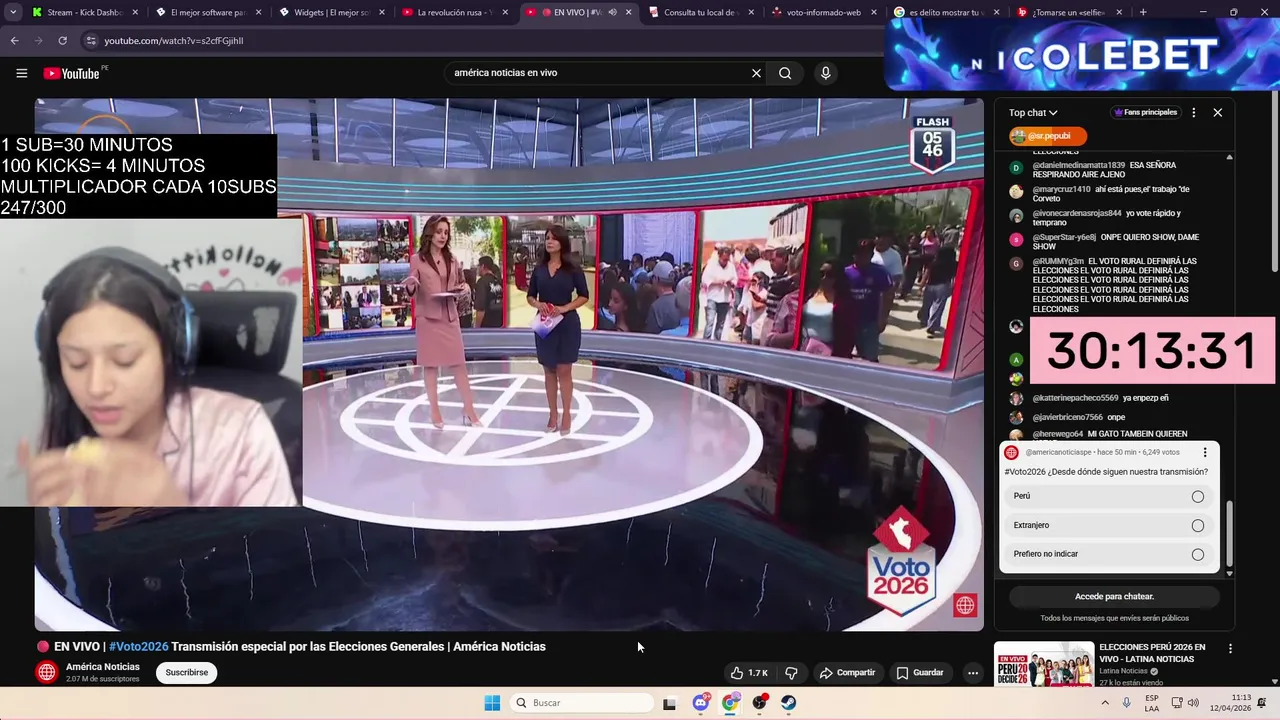Close the La revolución rusa tab

click(x=505, y=12)
